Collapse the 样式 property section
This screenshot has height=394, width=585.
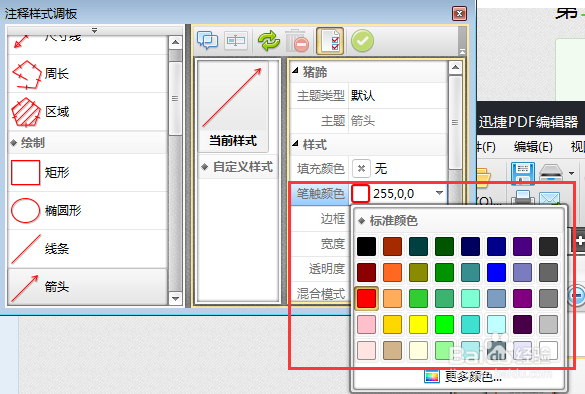click(x=295, y=143)
